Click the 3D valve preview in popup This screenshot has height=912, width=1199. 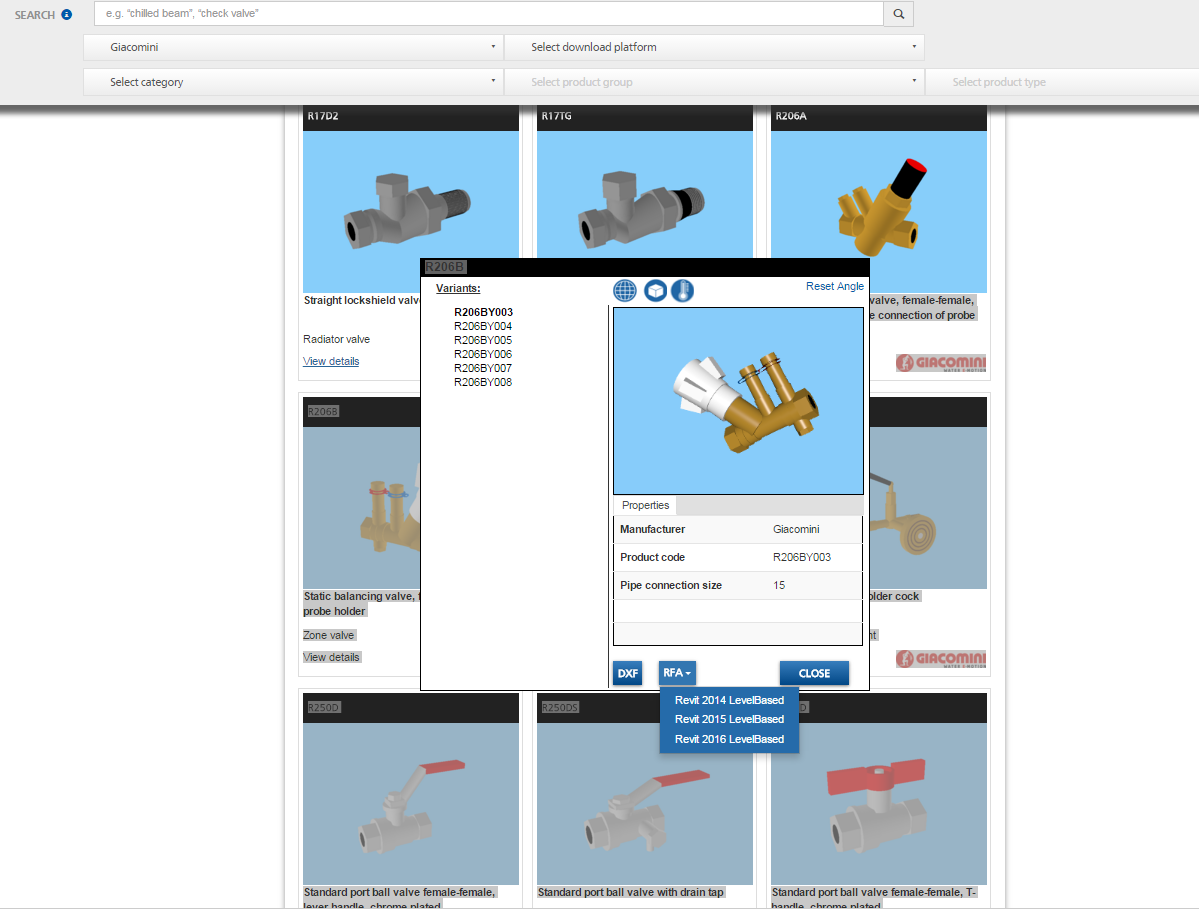point(738,401)
